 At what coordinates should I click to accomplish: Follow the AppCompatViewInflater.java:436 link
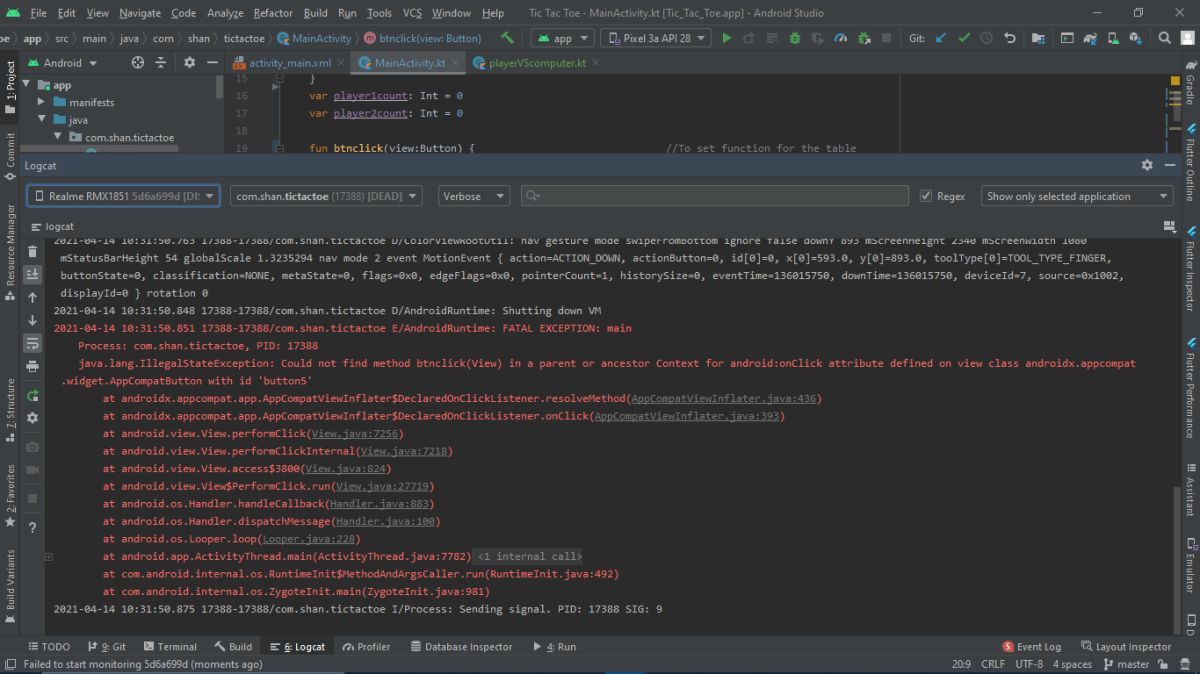724,398
